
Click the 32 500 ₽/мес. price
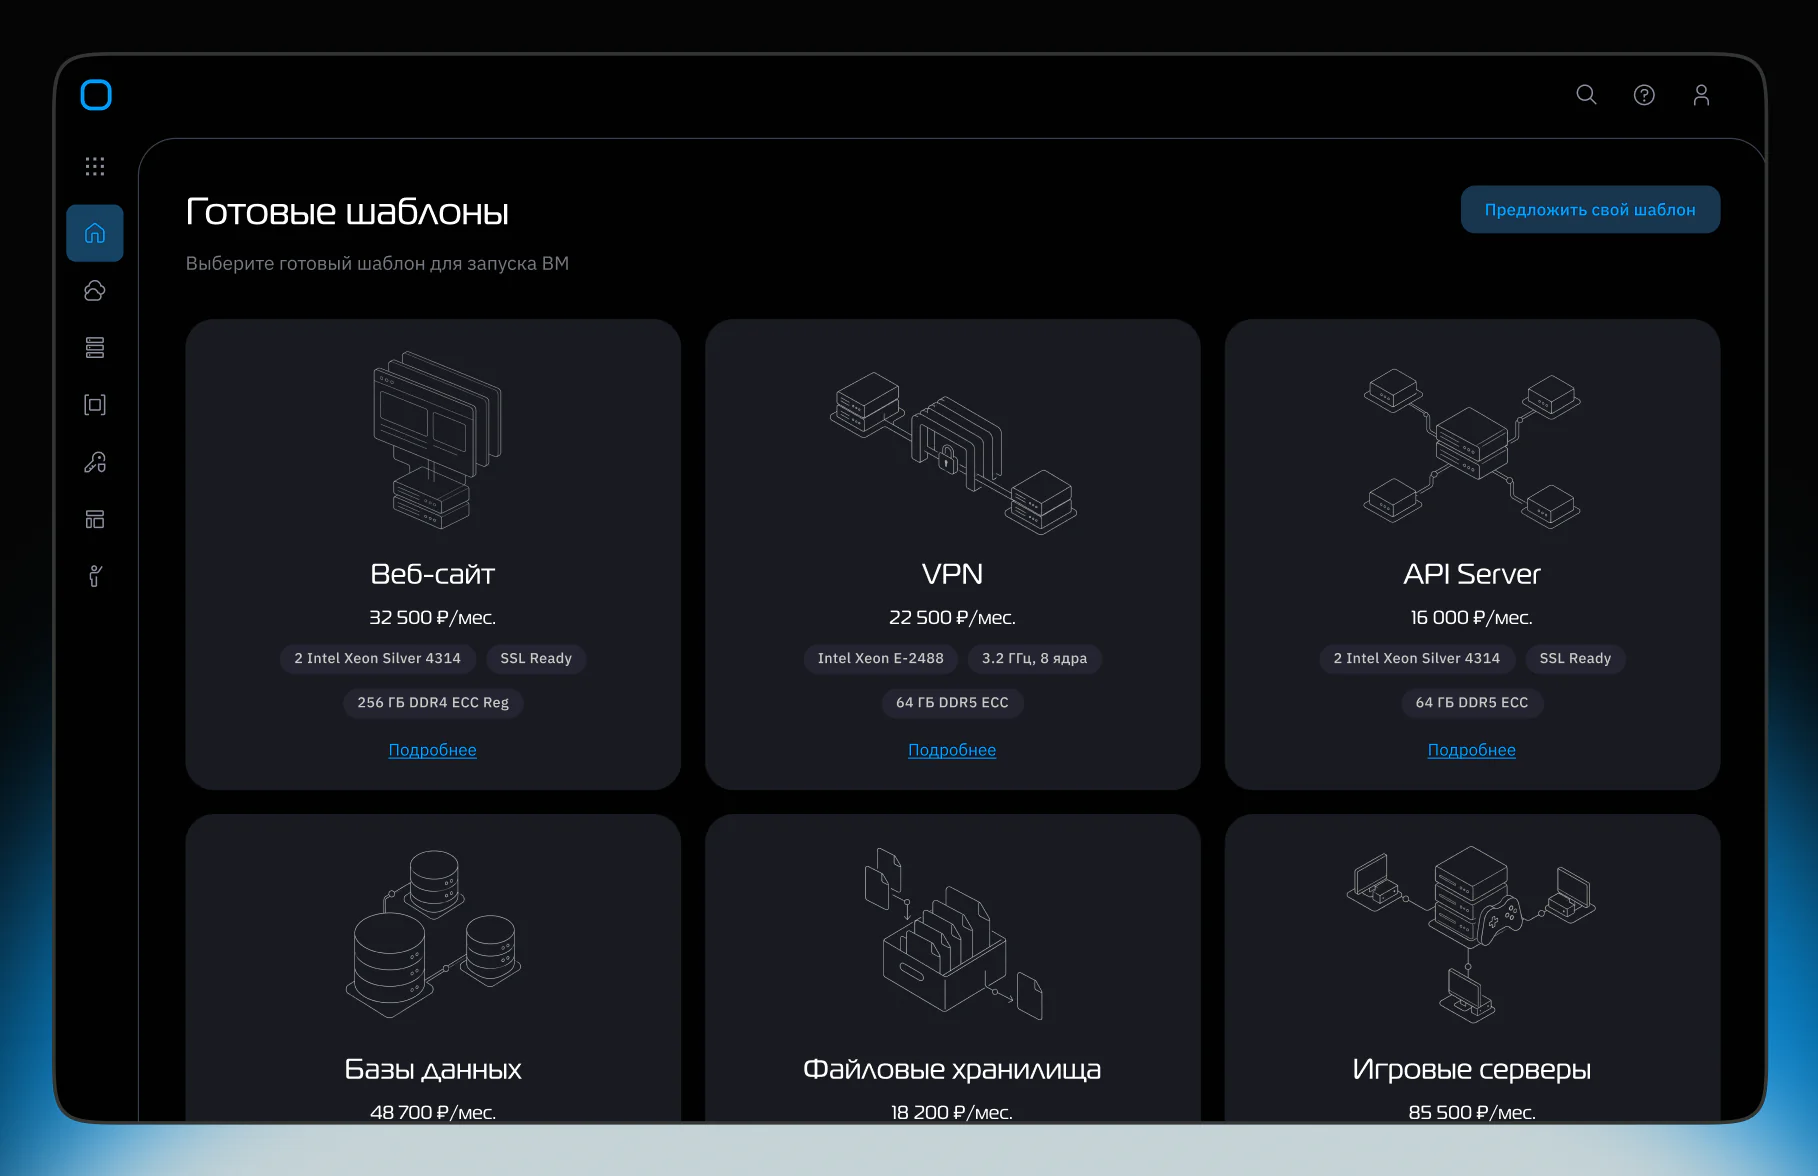click(433, 618)
